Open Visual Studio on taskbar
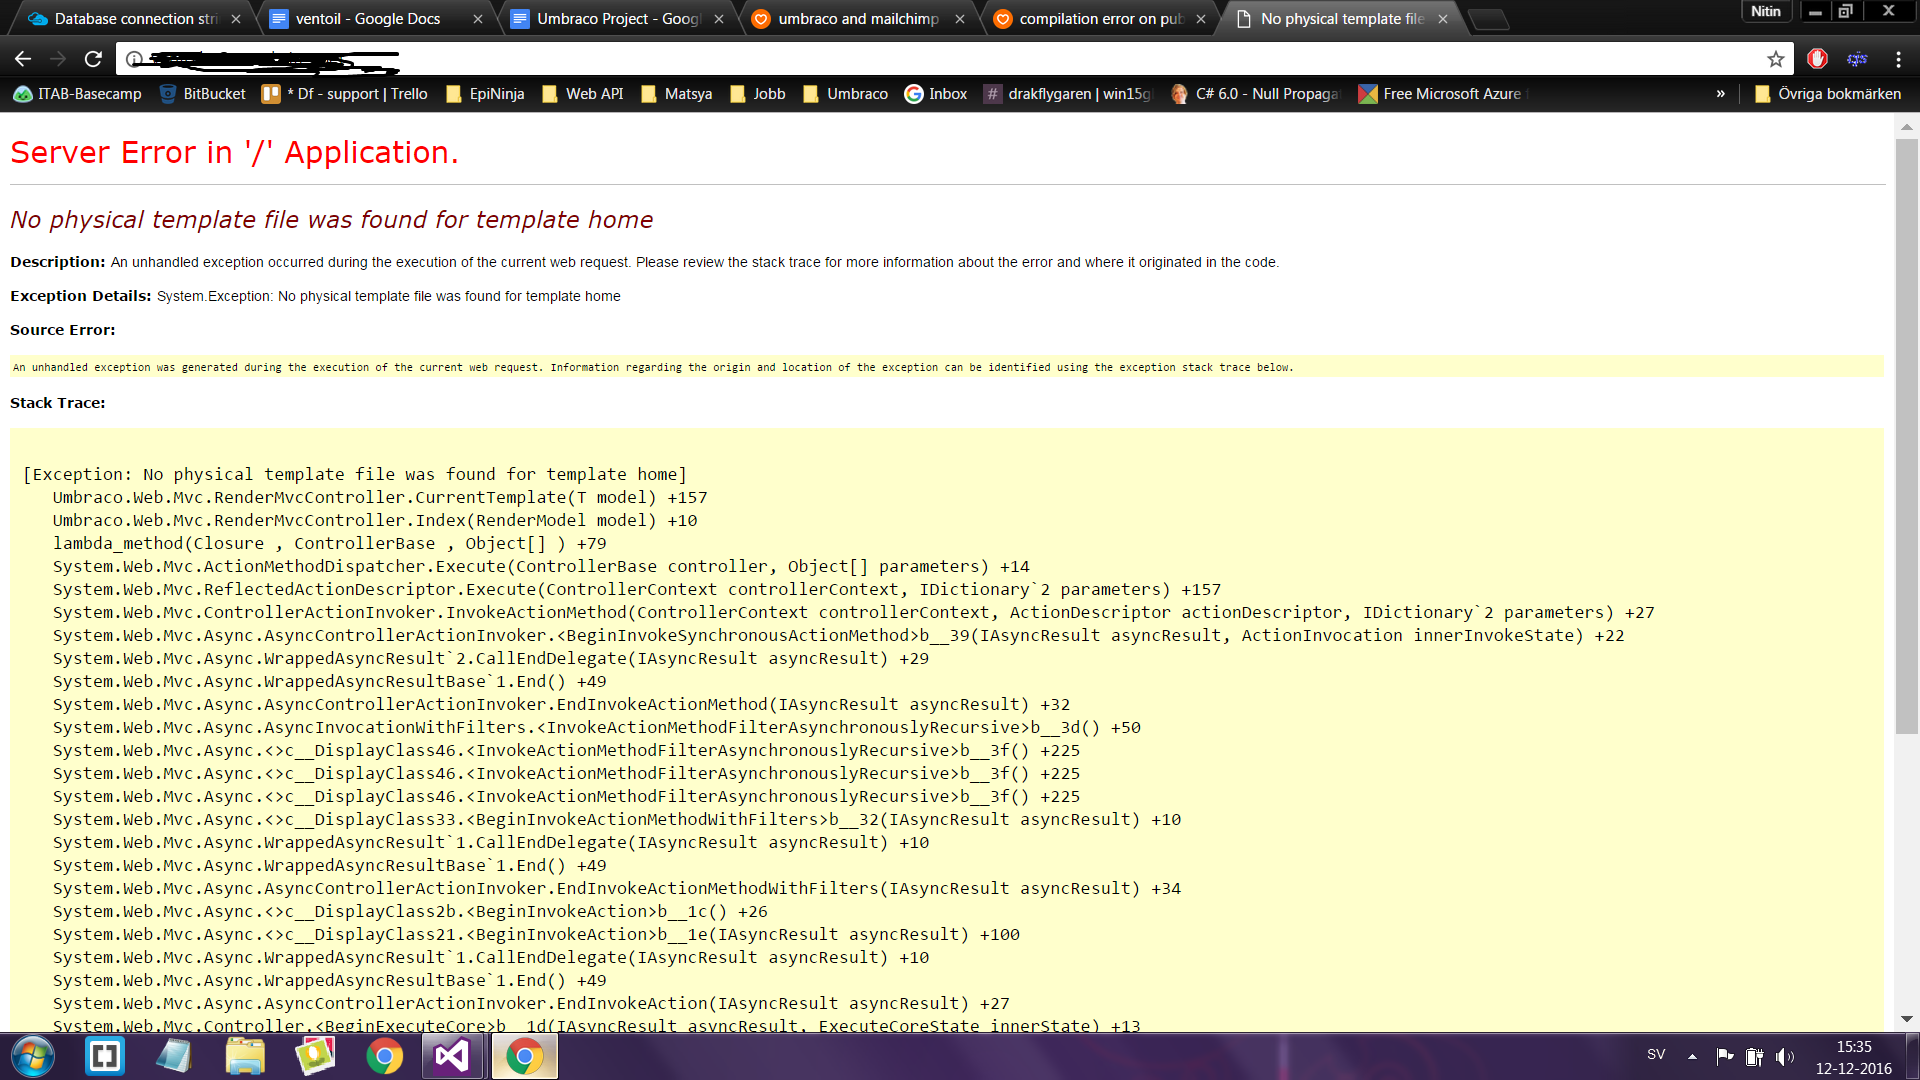1920x1080 pixels. click(453, 1056)
